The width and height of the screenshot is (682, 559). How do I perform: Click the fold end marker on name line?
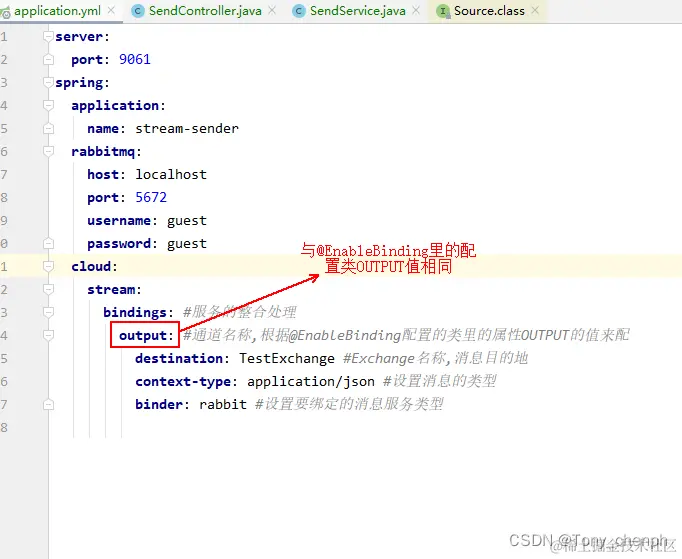(48, 129)
